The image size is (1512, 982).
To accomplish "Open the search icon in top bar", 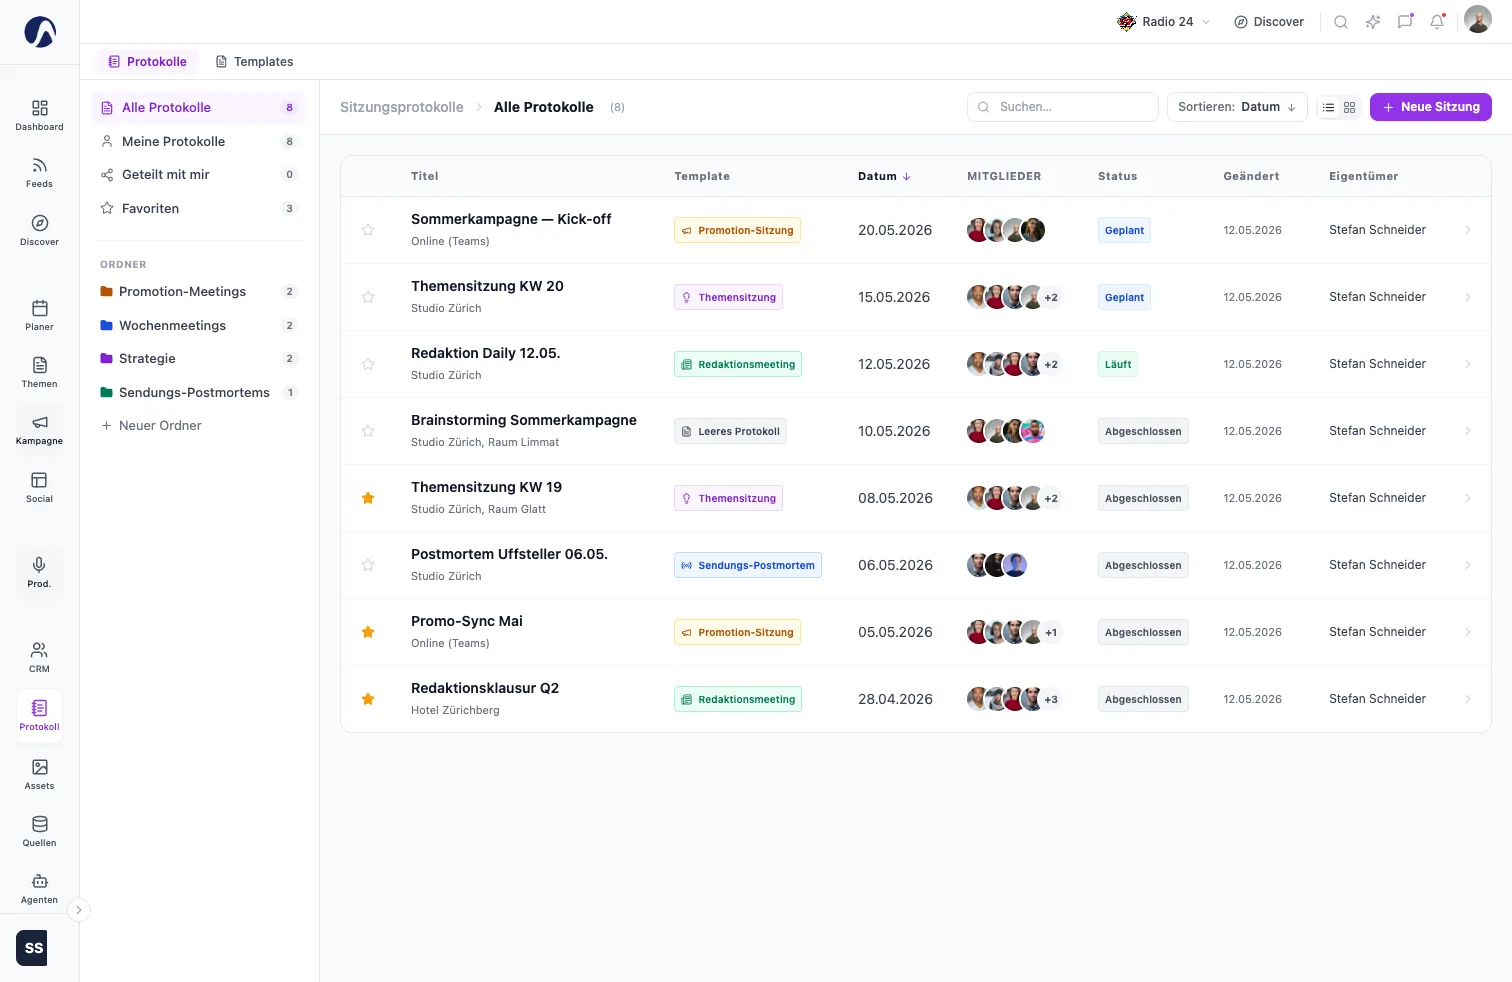I will 1341,22.
